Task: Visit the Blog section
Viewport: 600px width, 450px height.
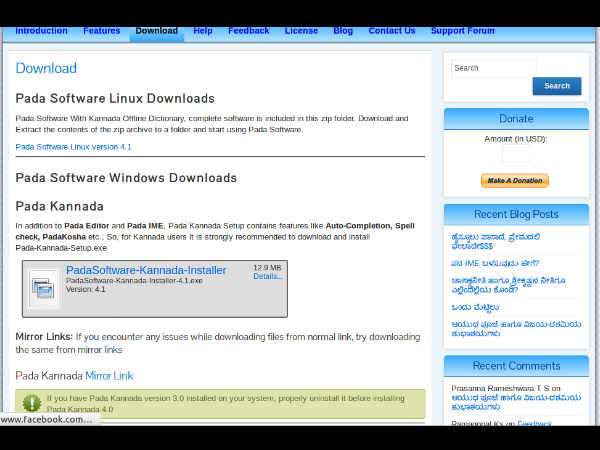Action: (343, 31)
